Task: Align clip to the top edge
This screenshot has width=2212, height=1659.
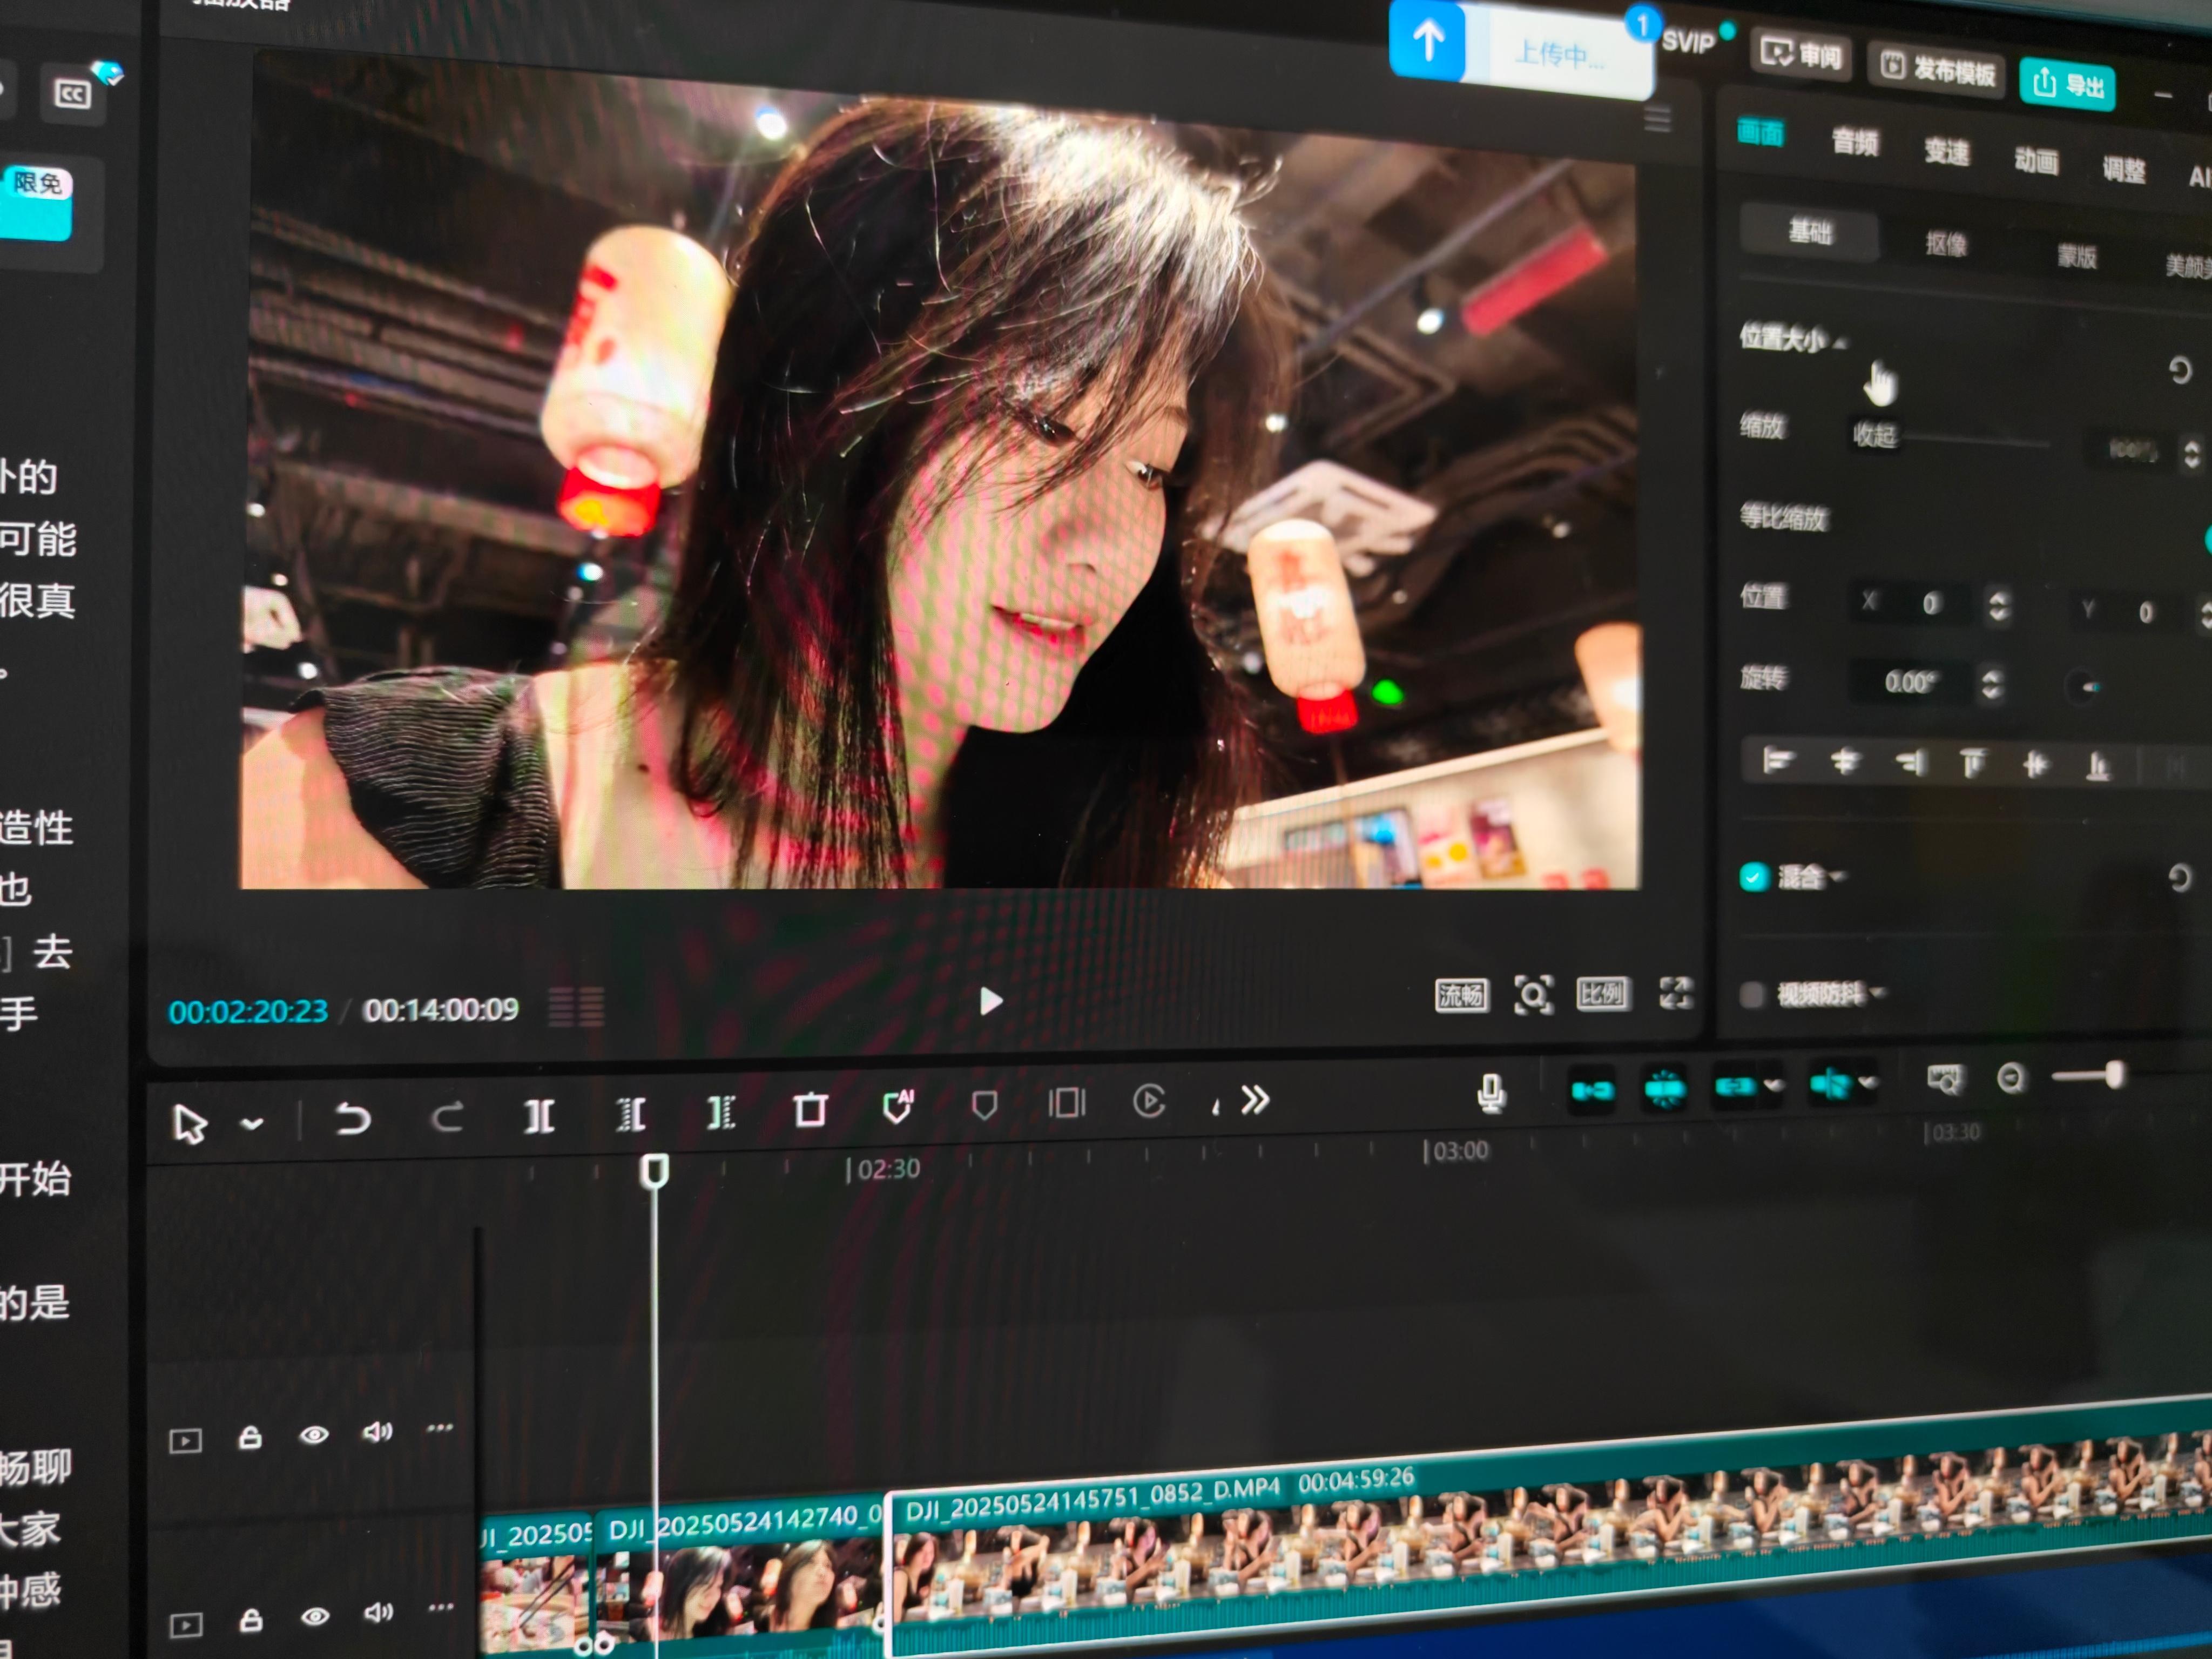Action: tap(1972, 765)
